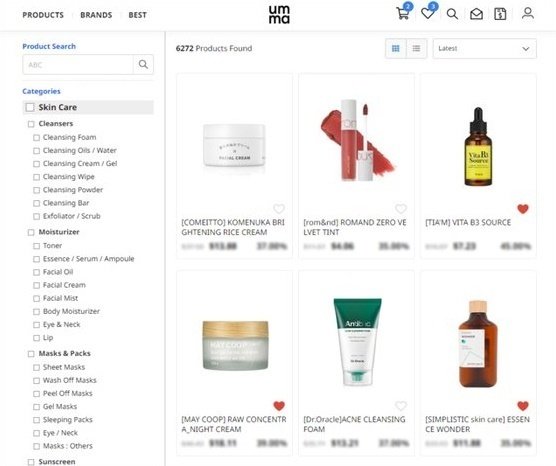Open Dr.Oracle Acne Cleansing Foam image
This screenshot has width=556, height=466.
click(x=357, y=342)
